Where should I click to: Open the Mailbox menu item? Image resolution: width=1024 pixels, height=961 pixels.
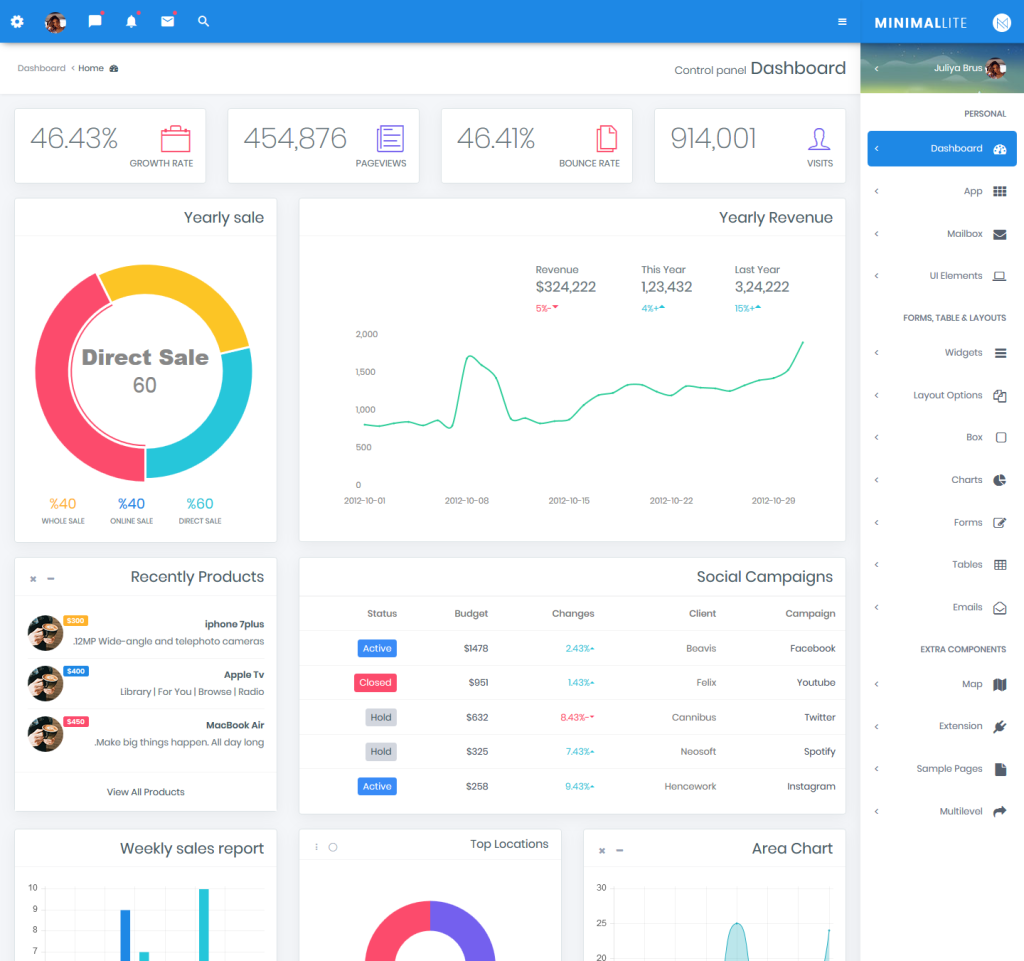pyautogui.click(x=964, y=234)
